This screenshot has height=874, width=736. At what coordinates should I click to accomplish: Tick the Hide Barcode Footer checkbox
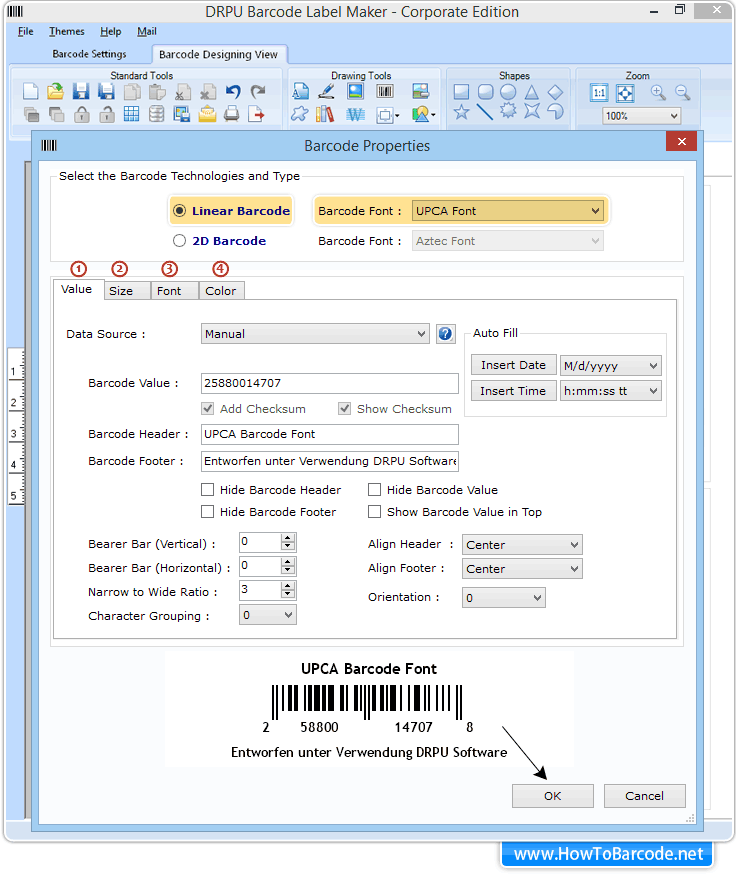(x=208, y=512)
